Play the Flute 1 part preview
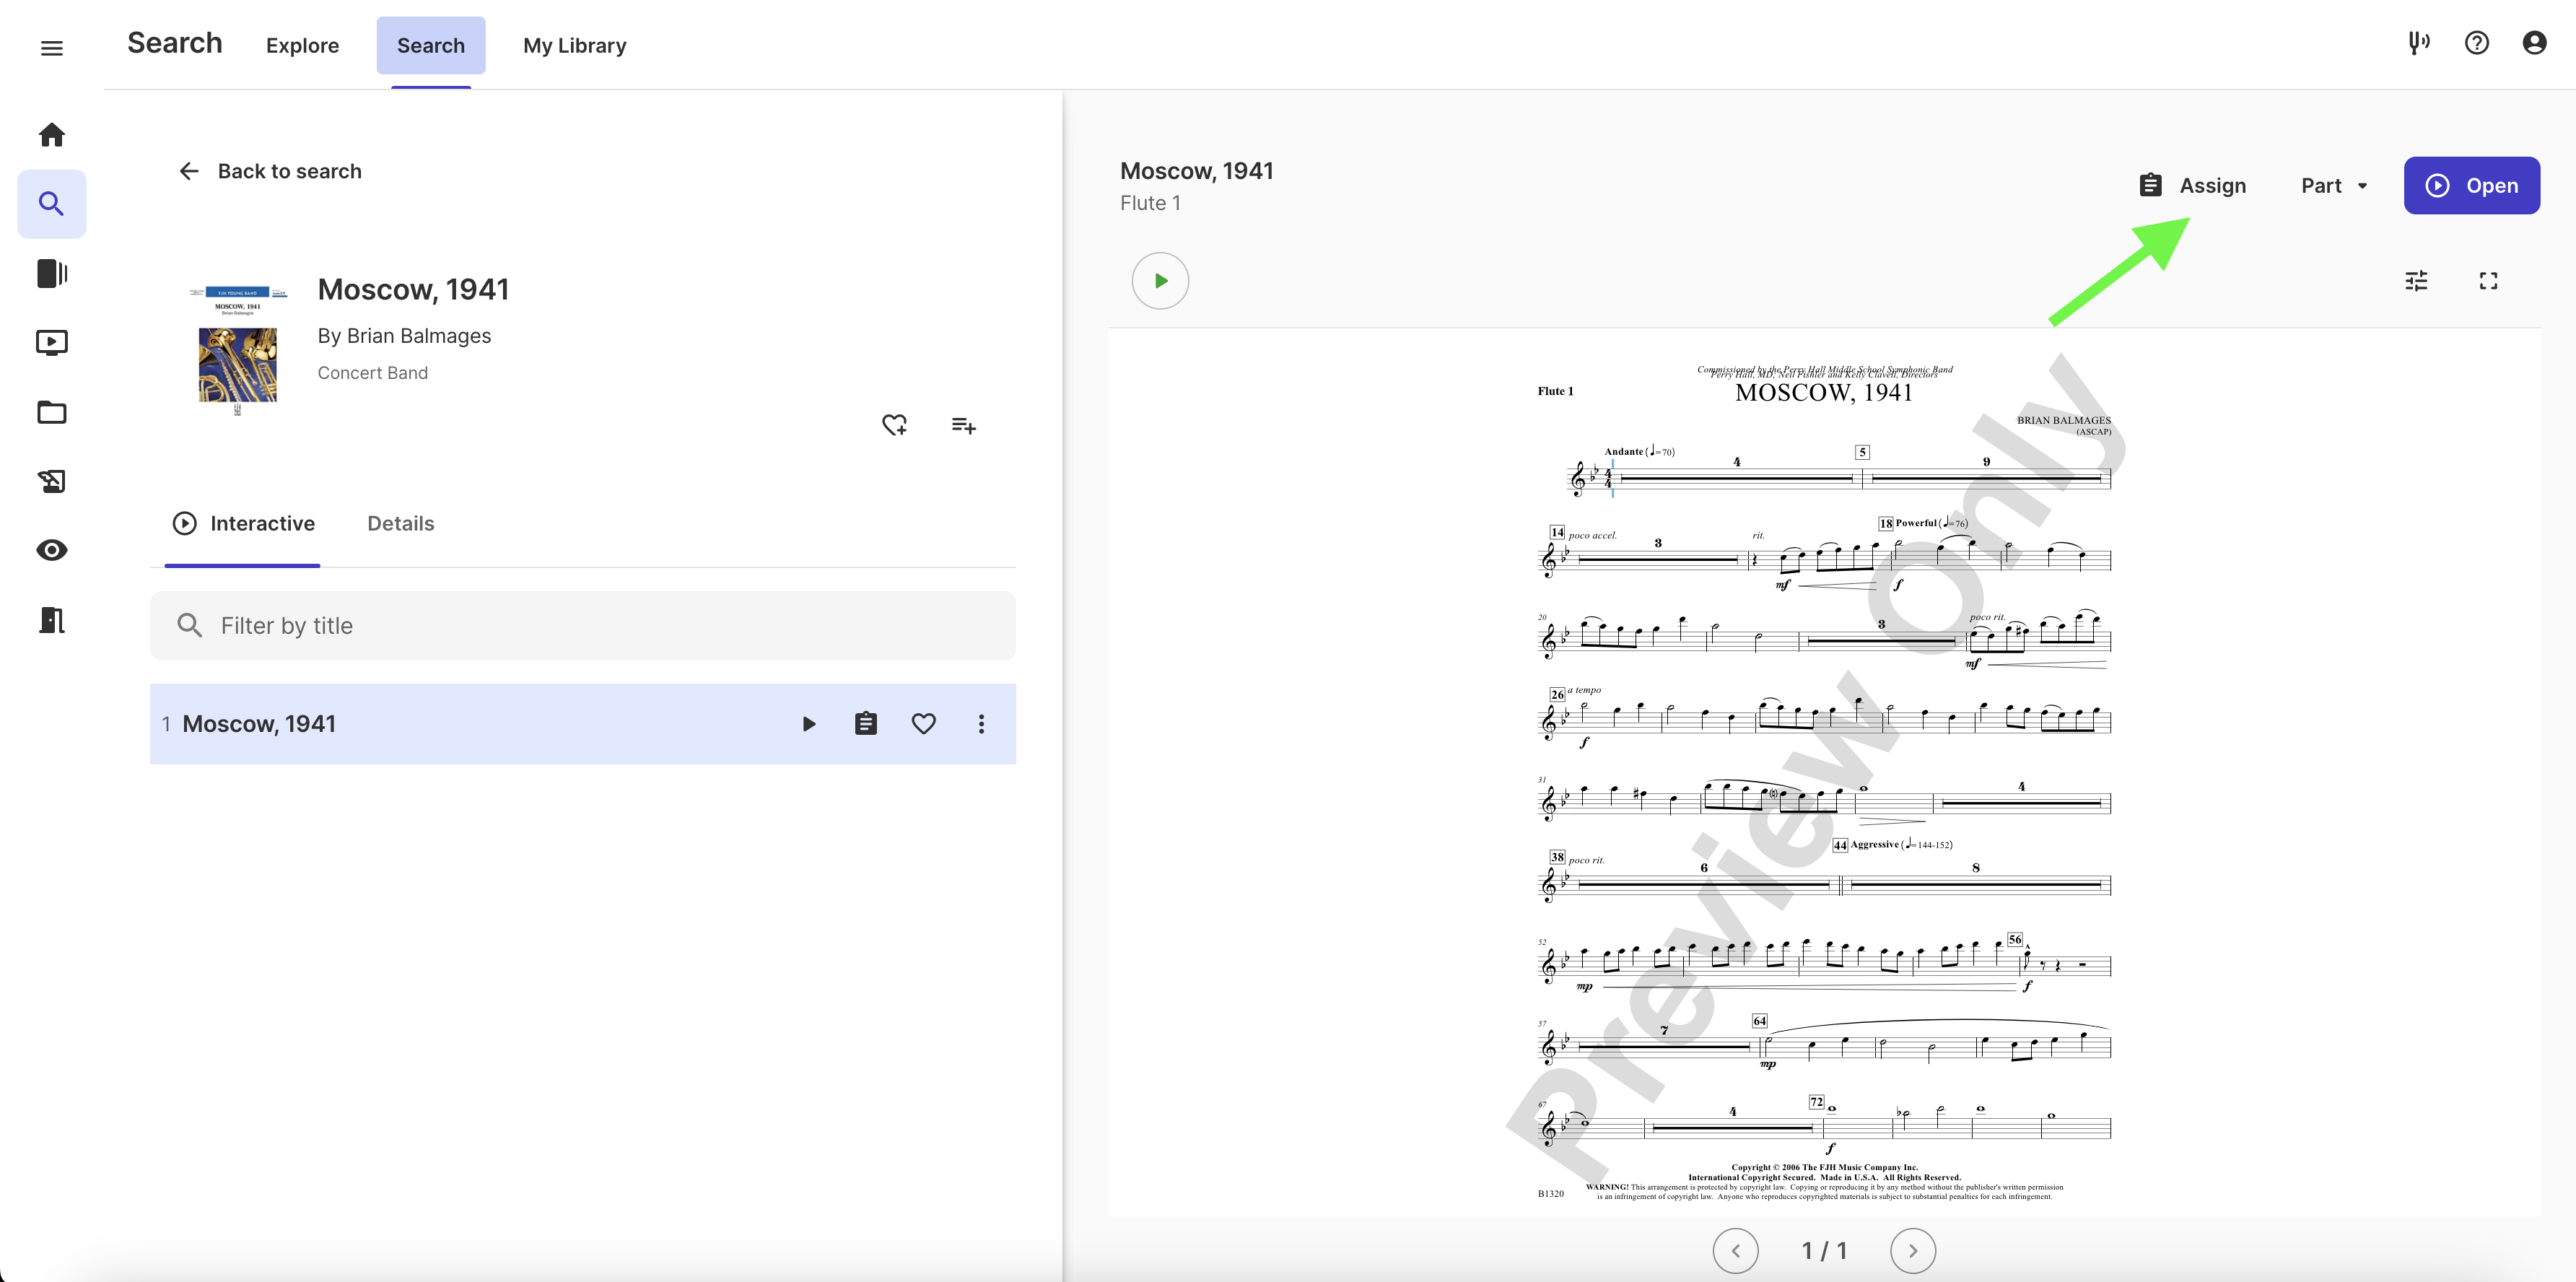This screenshot has width=2576, height=1282. [x=1160, y=281]
